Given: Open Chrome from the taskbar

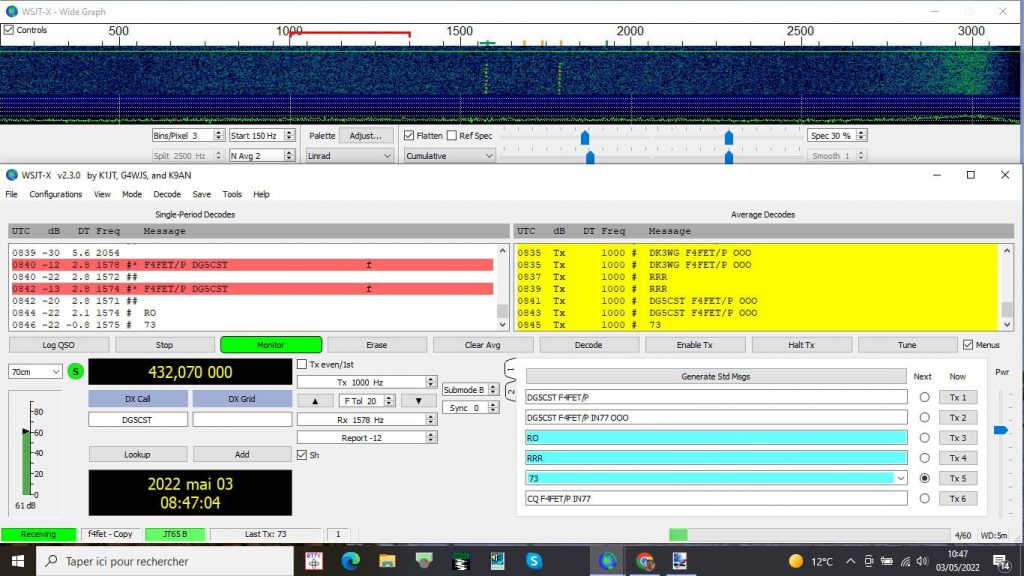Looking at the screenshot, I should (x=645, y=561).
